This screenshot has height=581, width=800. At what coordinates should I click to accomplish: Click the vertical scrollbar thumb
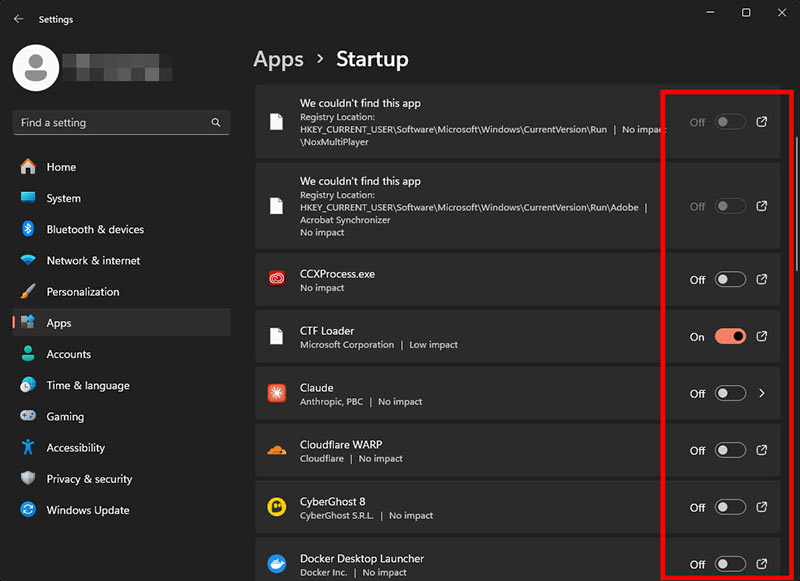(x=796, y=204)
